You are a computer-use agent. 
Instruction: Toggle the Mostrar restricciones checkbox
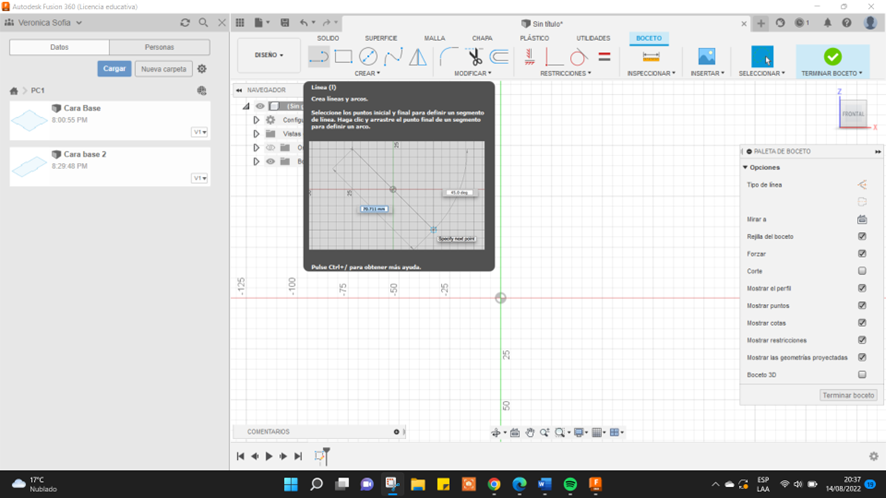point(862,340)
